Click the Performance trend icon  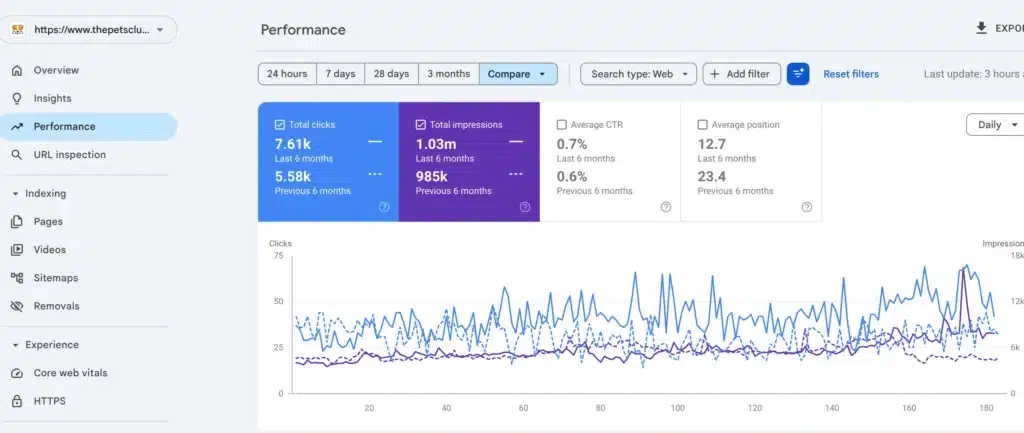17,127
